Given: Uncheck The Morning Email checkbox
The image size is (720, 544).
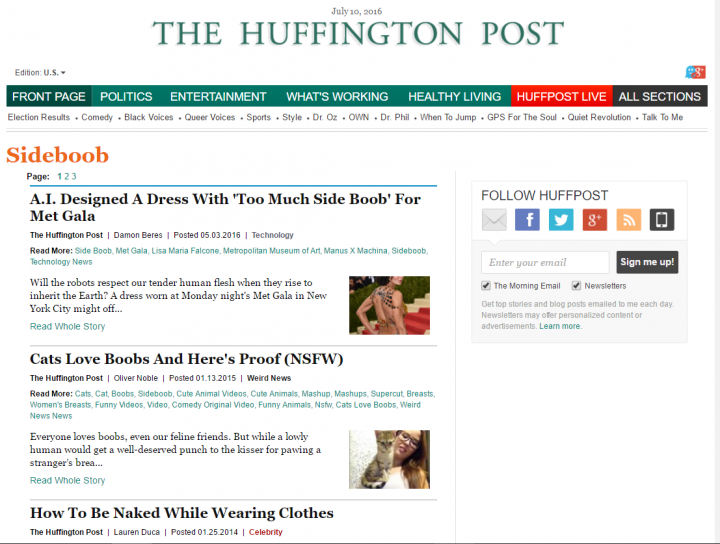Looking at the screenshot, I should pos(486,286).
